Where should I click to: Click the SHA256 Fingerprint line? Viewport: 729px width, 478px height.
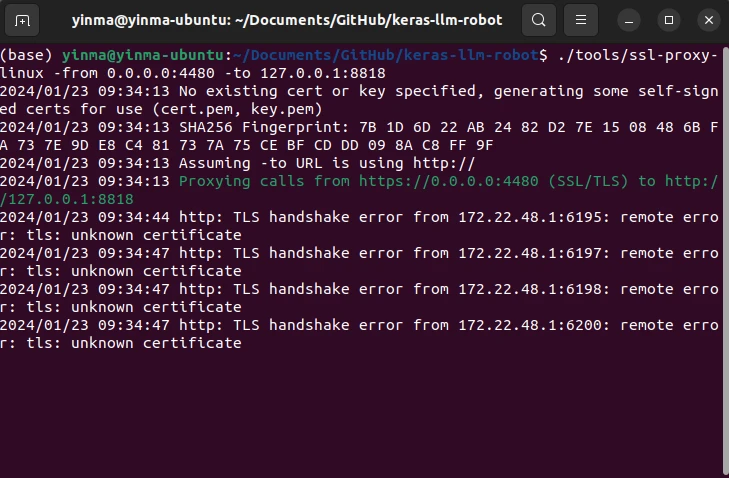(359, 136)
